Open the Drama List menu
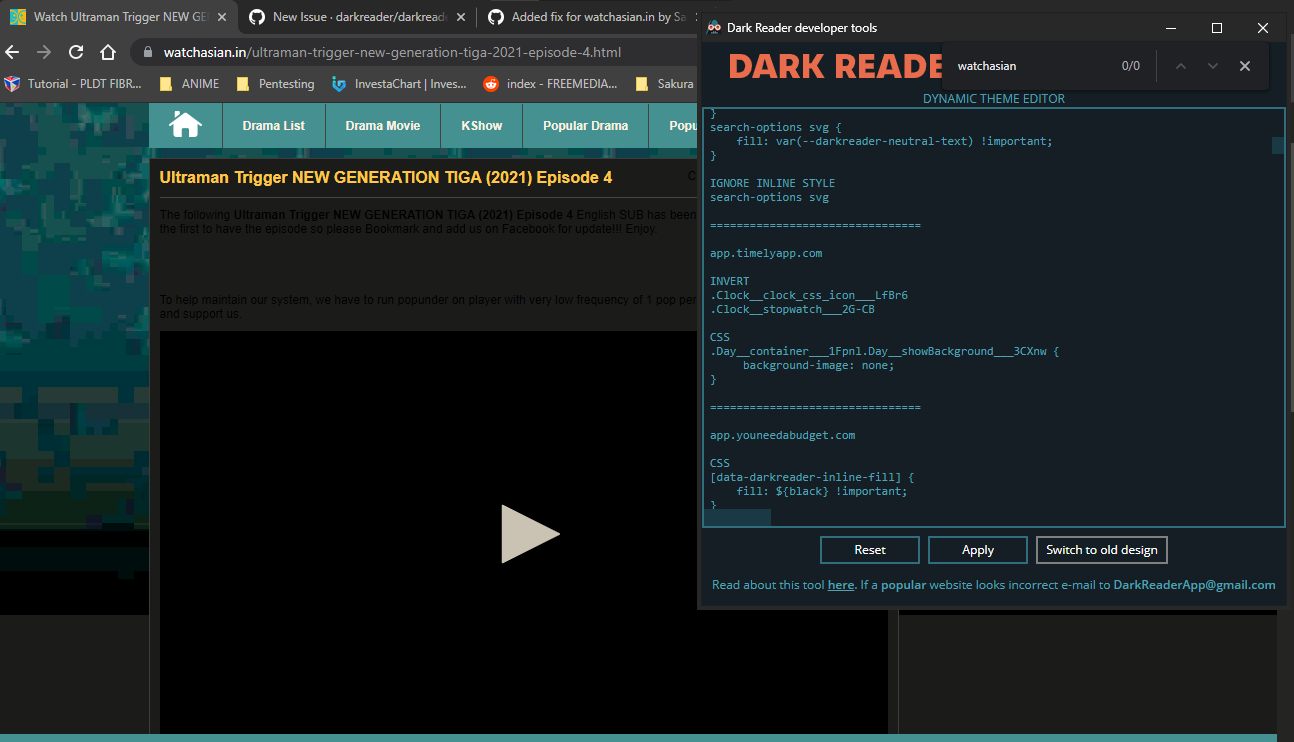1294x742 pixels. coord(274,126)
